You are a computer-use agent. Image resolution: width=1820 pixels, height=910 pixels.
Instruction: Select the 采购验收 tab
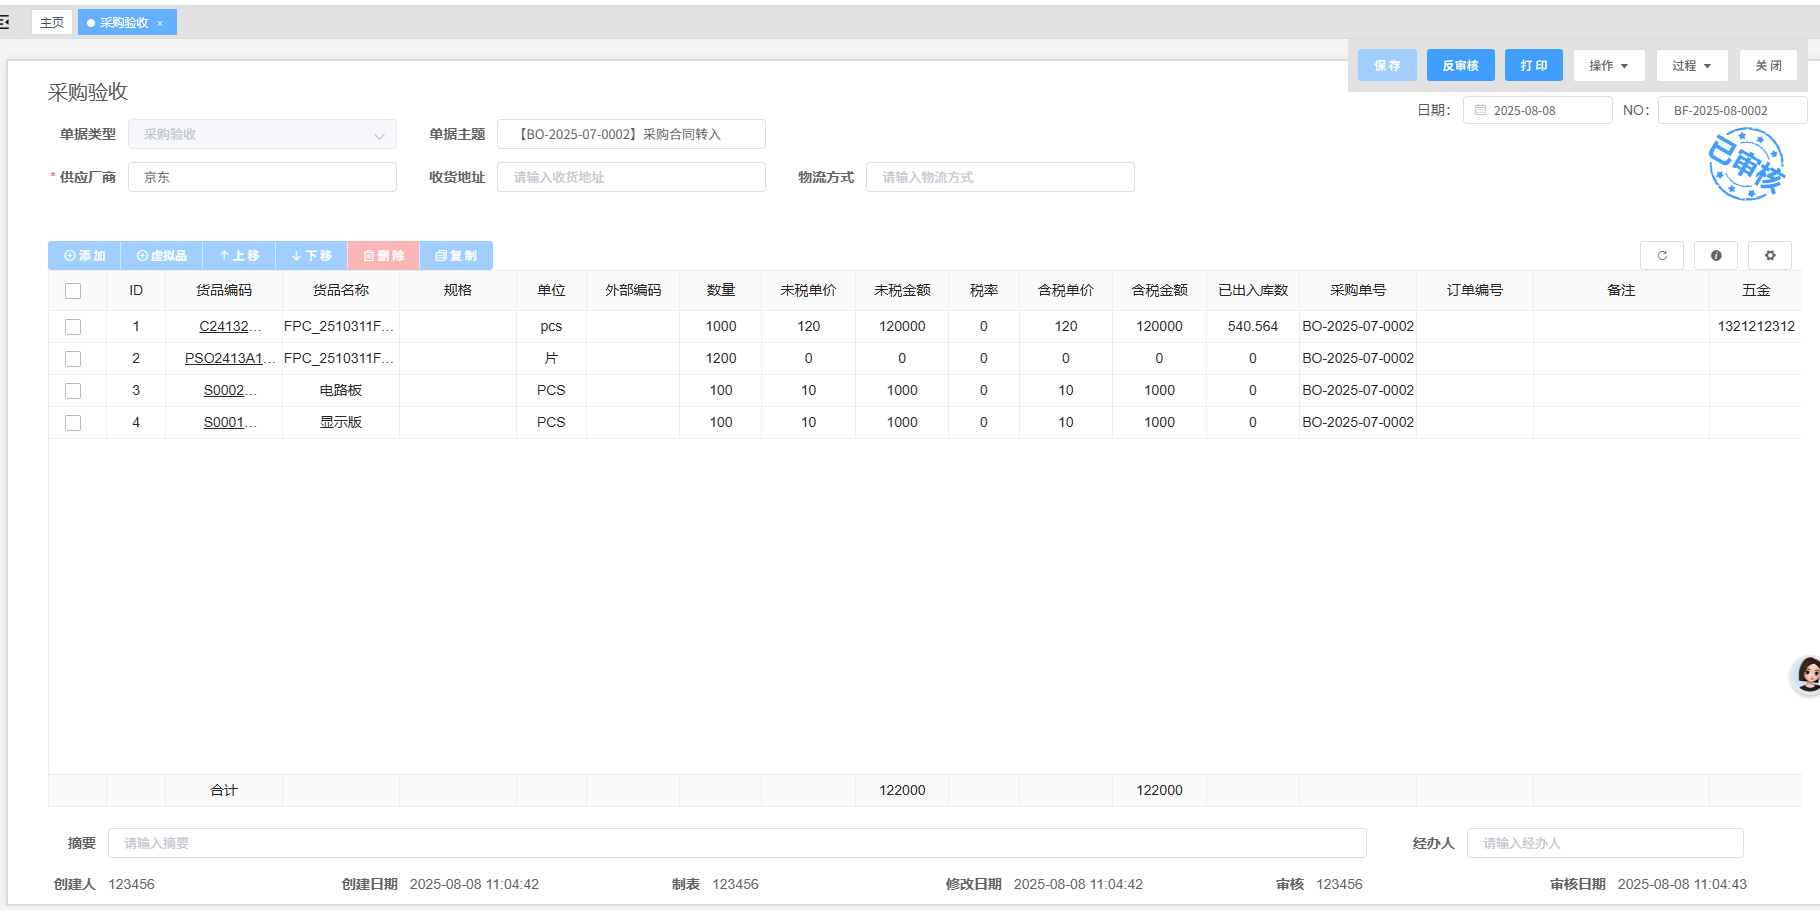click(124, 23)
